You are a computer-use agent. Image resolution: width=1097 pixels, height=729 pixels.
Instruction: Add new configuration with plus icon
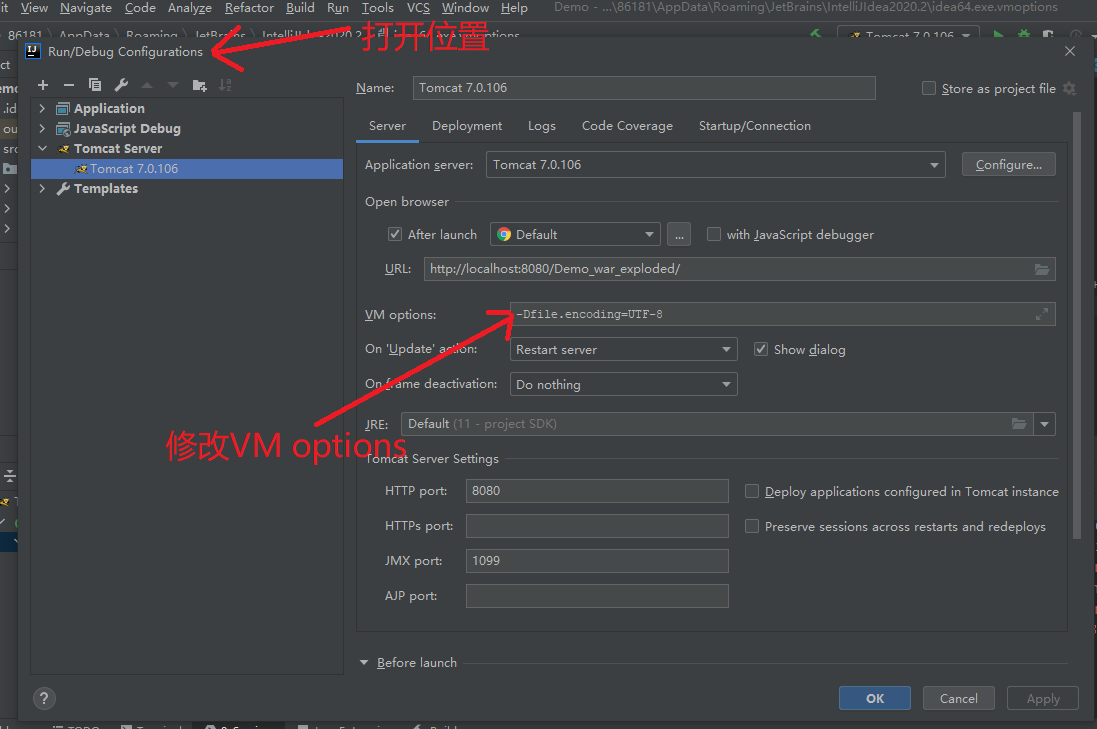43,85
